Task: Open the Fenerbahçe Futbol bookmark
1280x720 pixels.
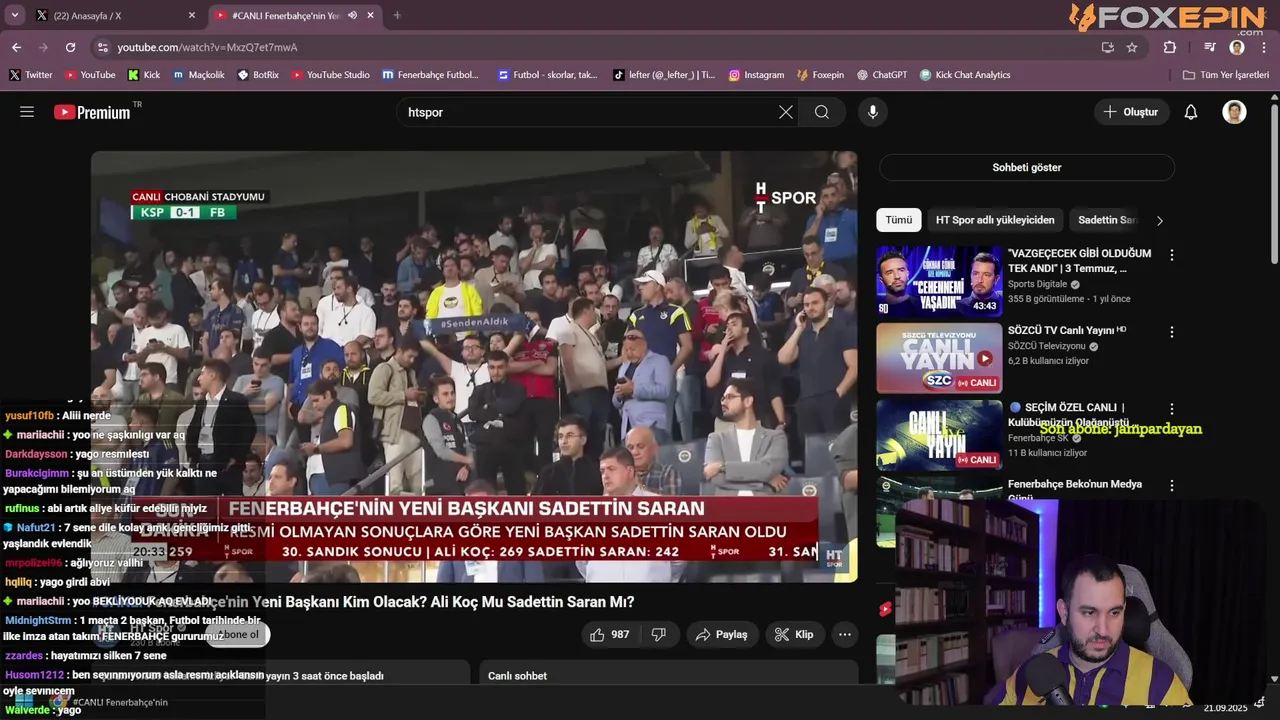Action: [431, 75]
